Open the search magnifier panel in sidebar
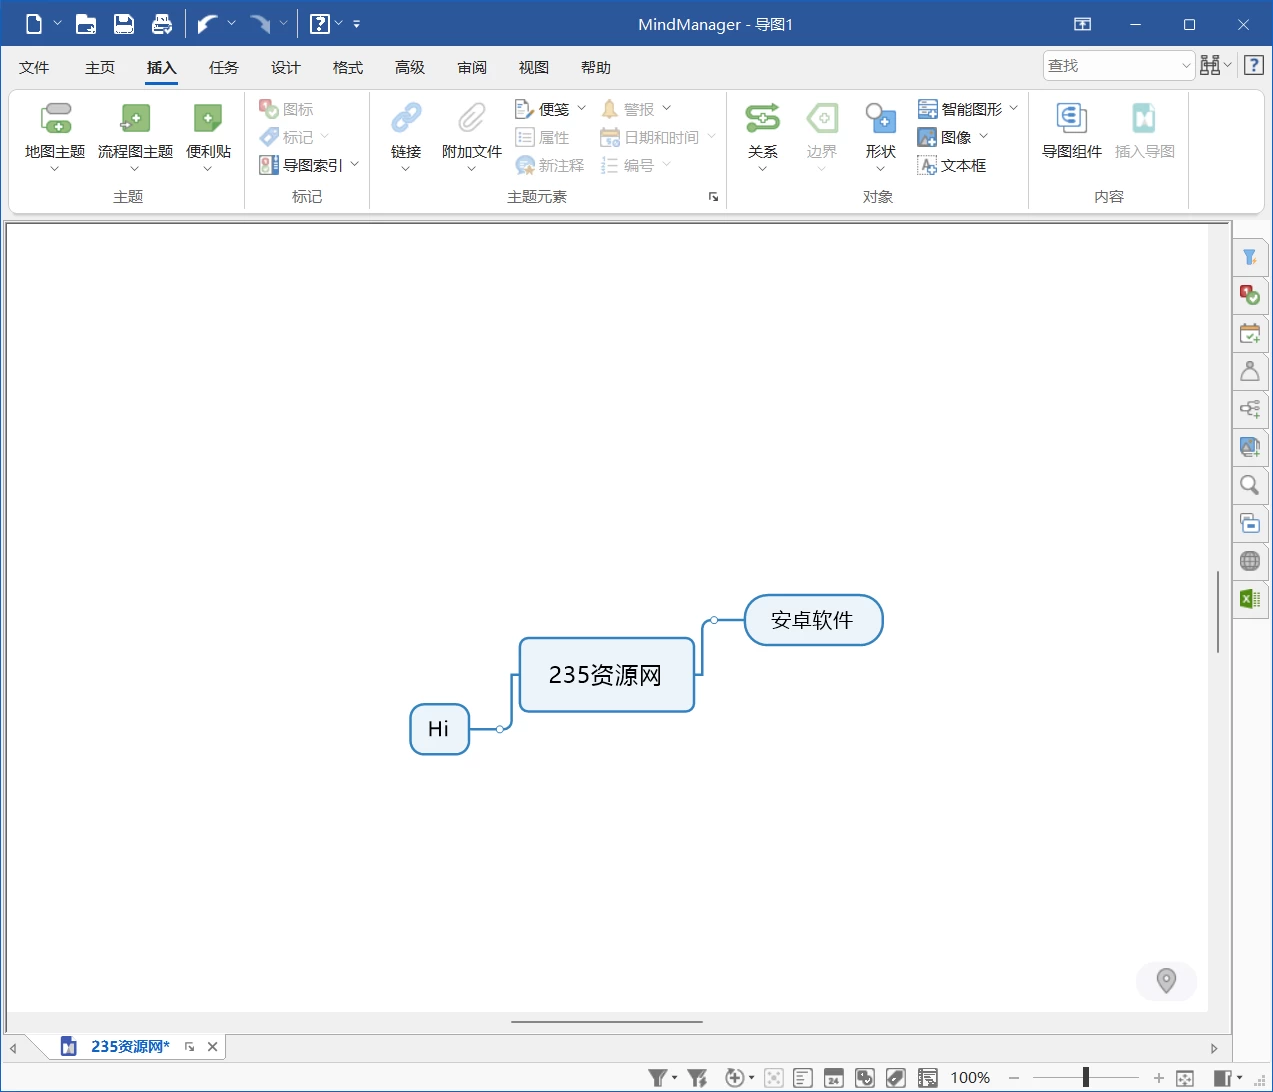The image size is (1273, 1092). pyautogui.click(x=1250, y=485)
